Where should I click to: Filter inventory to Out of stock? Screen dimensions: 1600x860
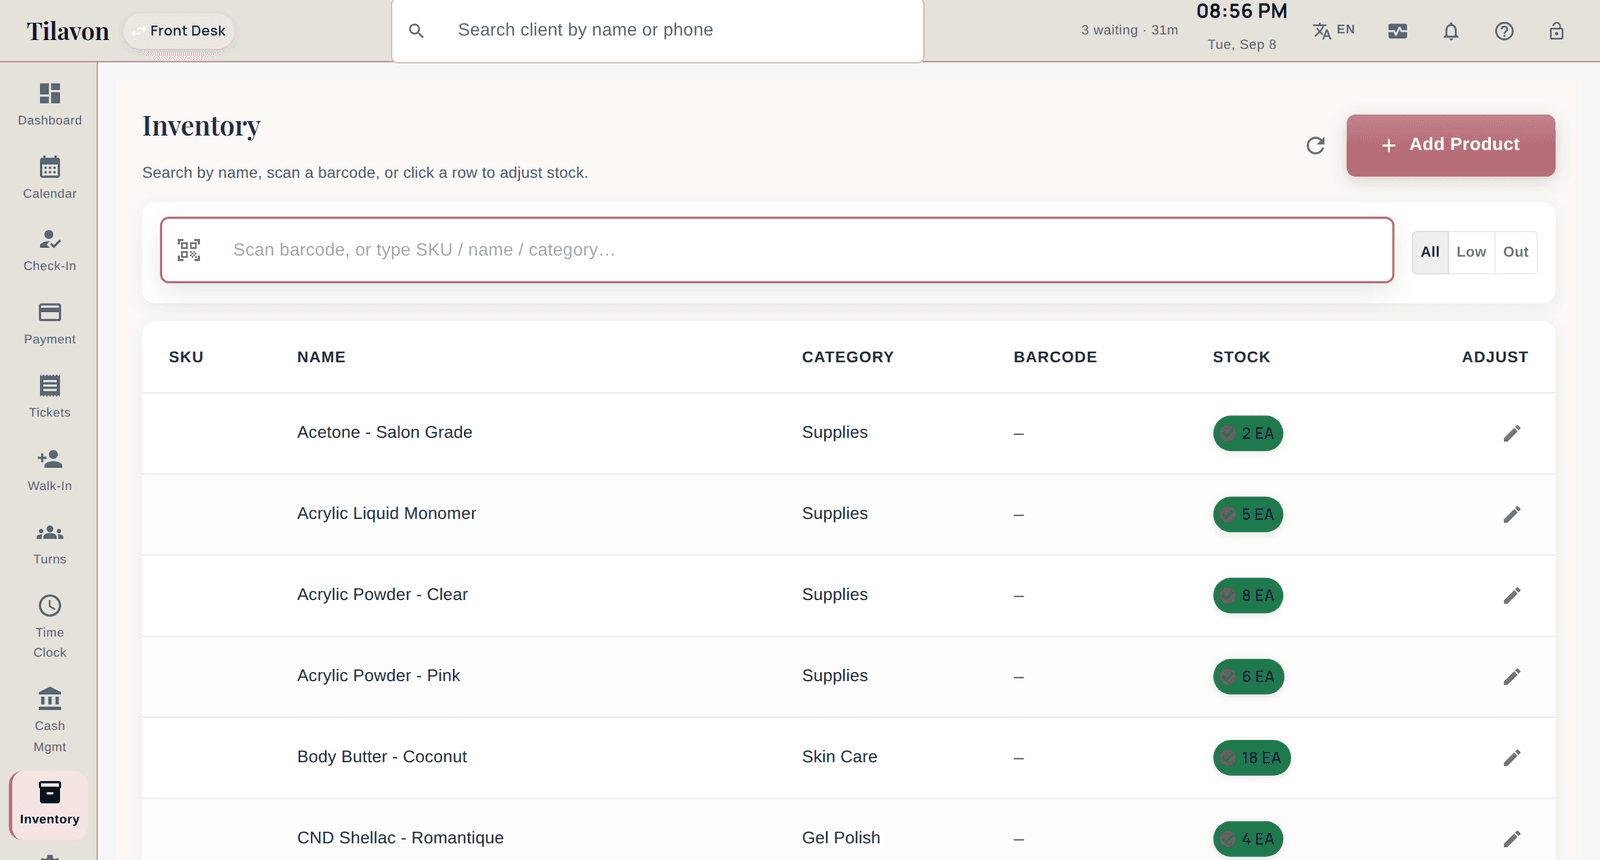tap(1516, 252)
